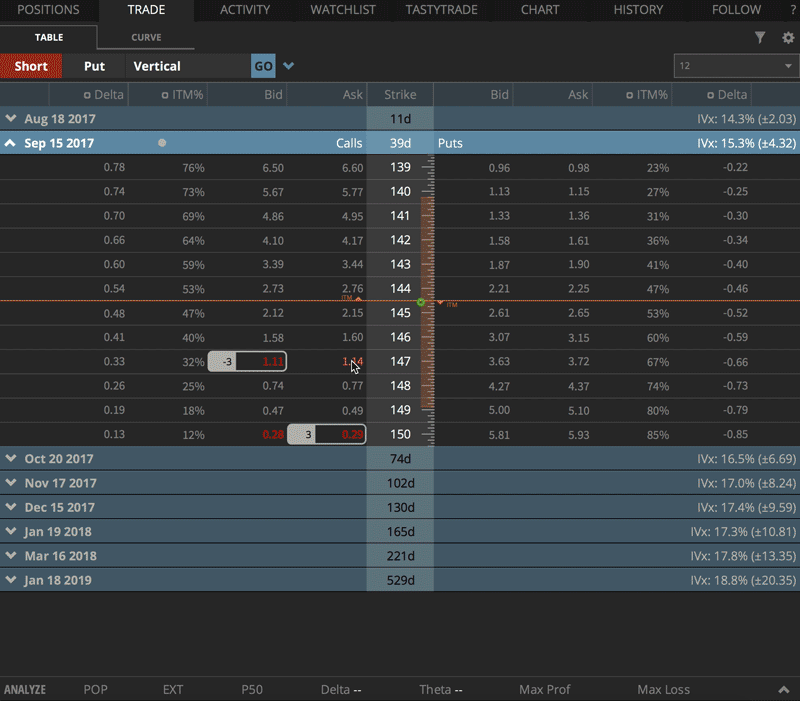The image size is (800, 701).
Task: Click the quantity field showing -3
Action: click(222, 361)
